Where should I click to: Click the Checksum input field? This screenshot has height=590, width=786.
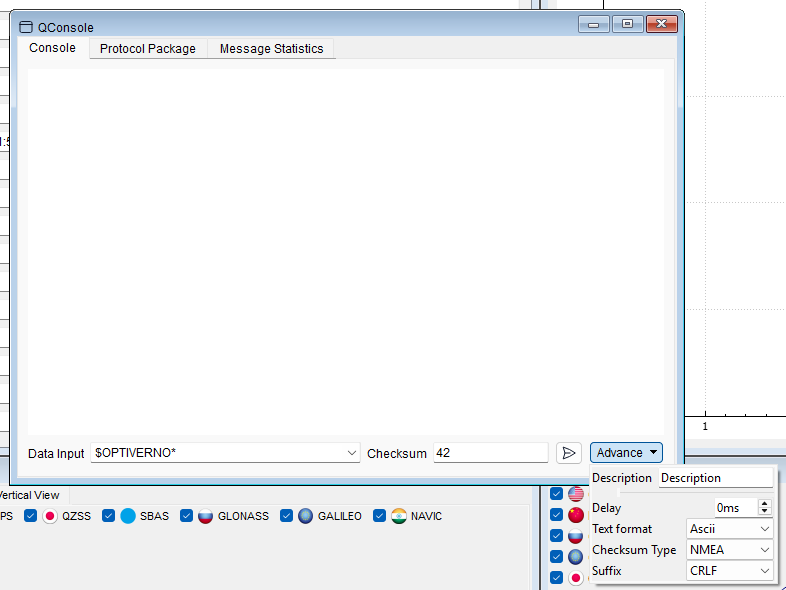(490, 453)
